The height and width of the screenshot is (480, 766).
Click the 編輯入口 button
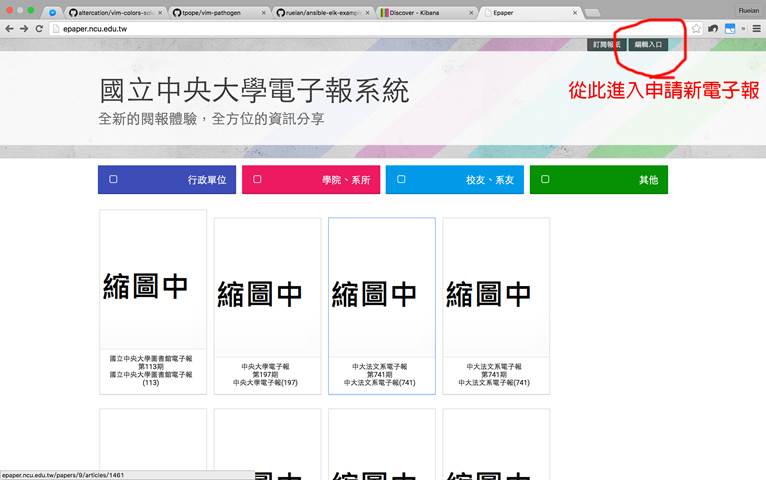[x=648, y=45]
